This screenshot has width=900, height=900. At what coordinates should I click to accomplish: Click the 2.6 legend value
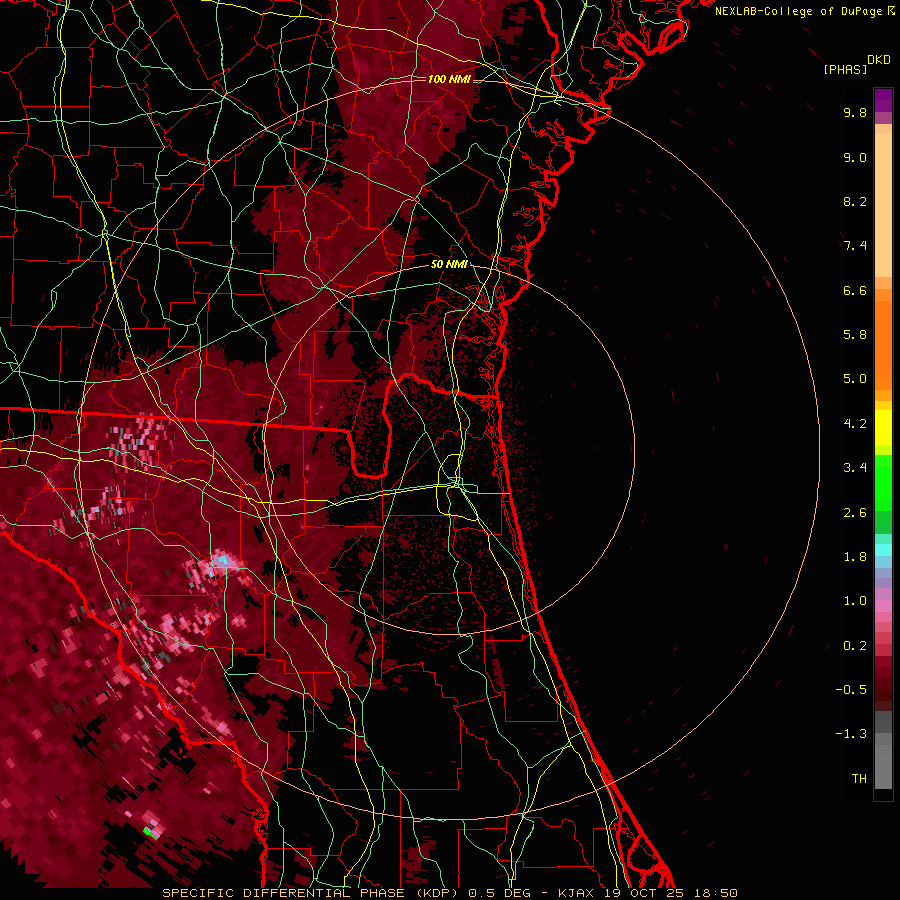[x=855, y=513]
